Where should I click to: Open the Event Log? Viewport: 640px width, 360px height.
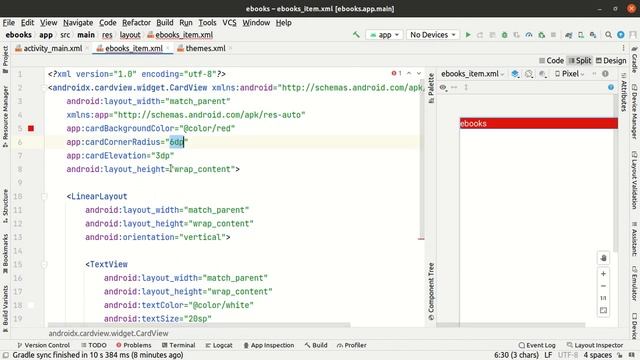coord(537,345)
